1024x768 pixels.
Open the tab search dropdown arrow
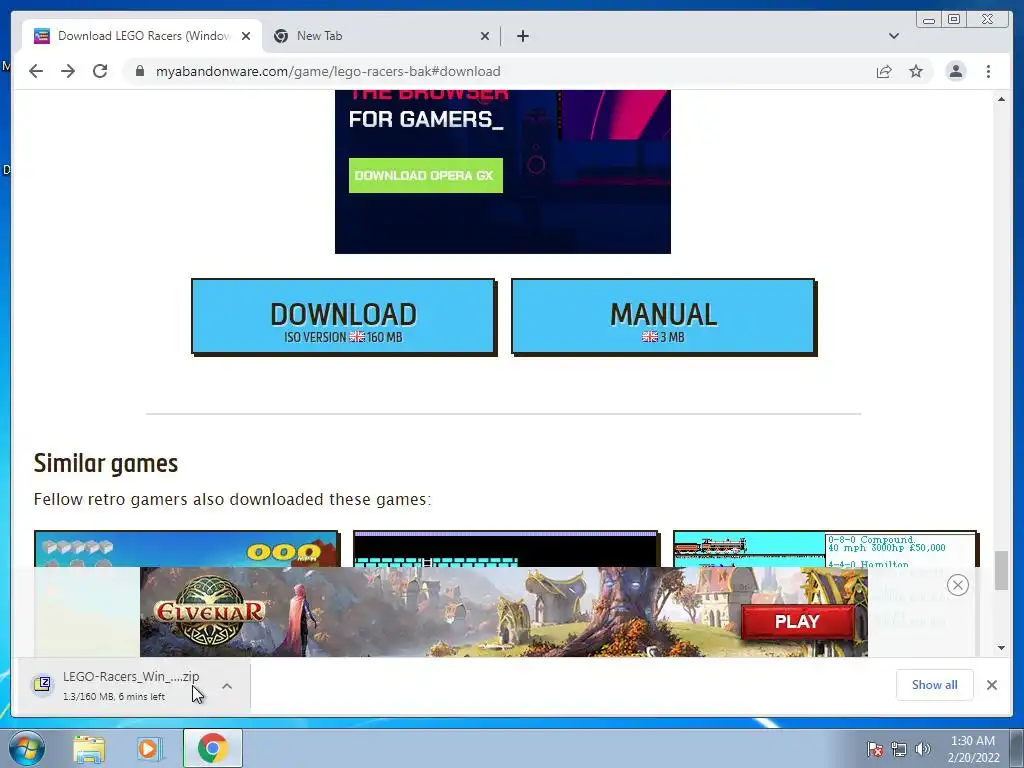[893, 36]
